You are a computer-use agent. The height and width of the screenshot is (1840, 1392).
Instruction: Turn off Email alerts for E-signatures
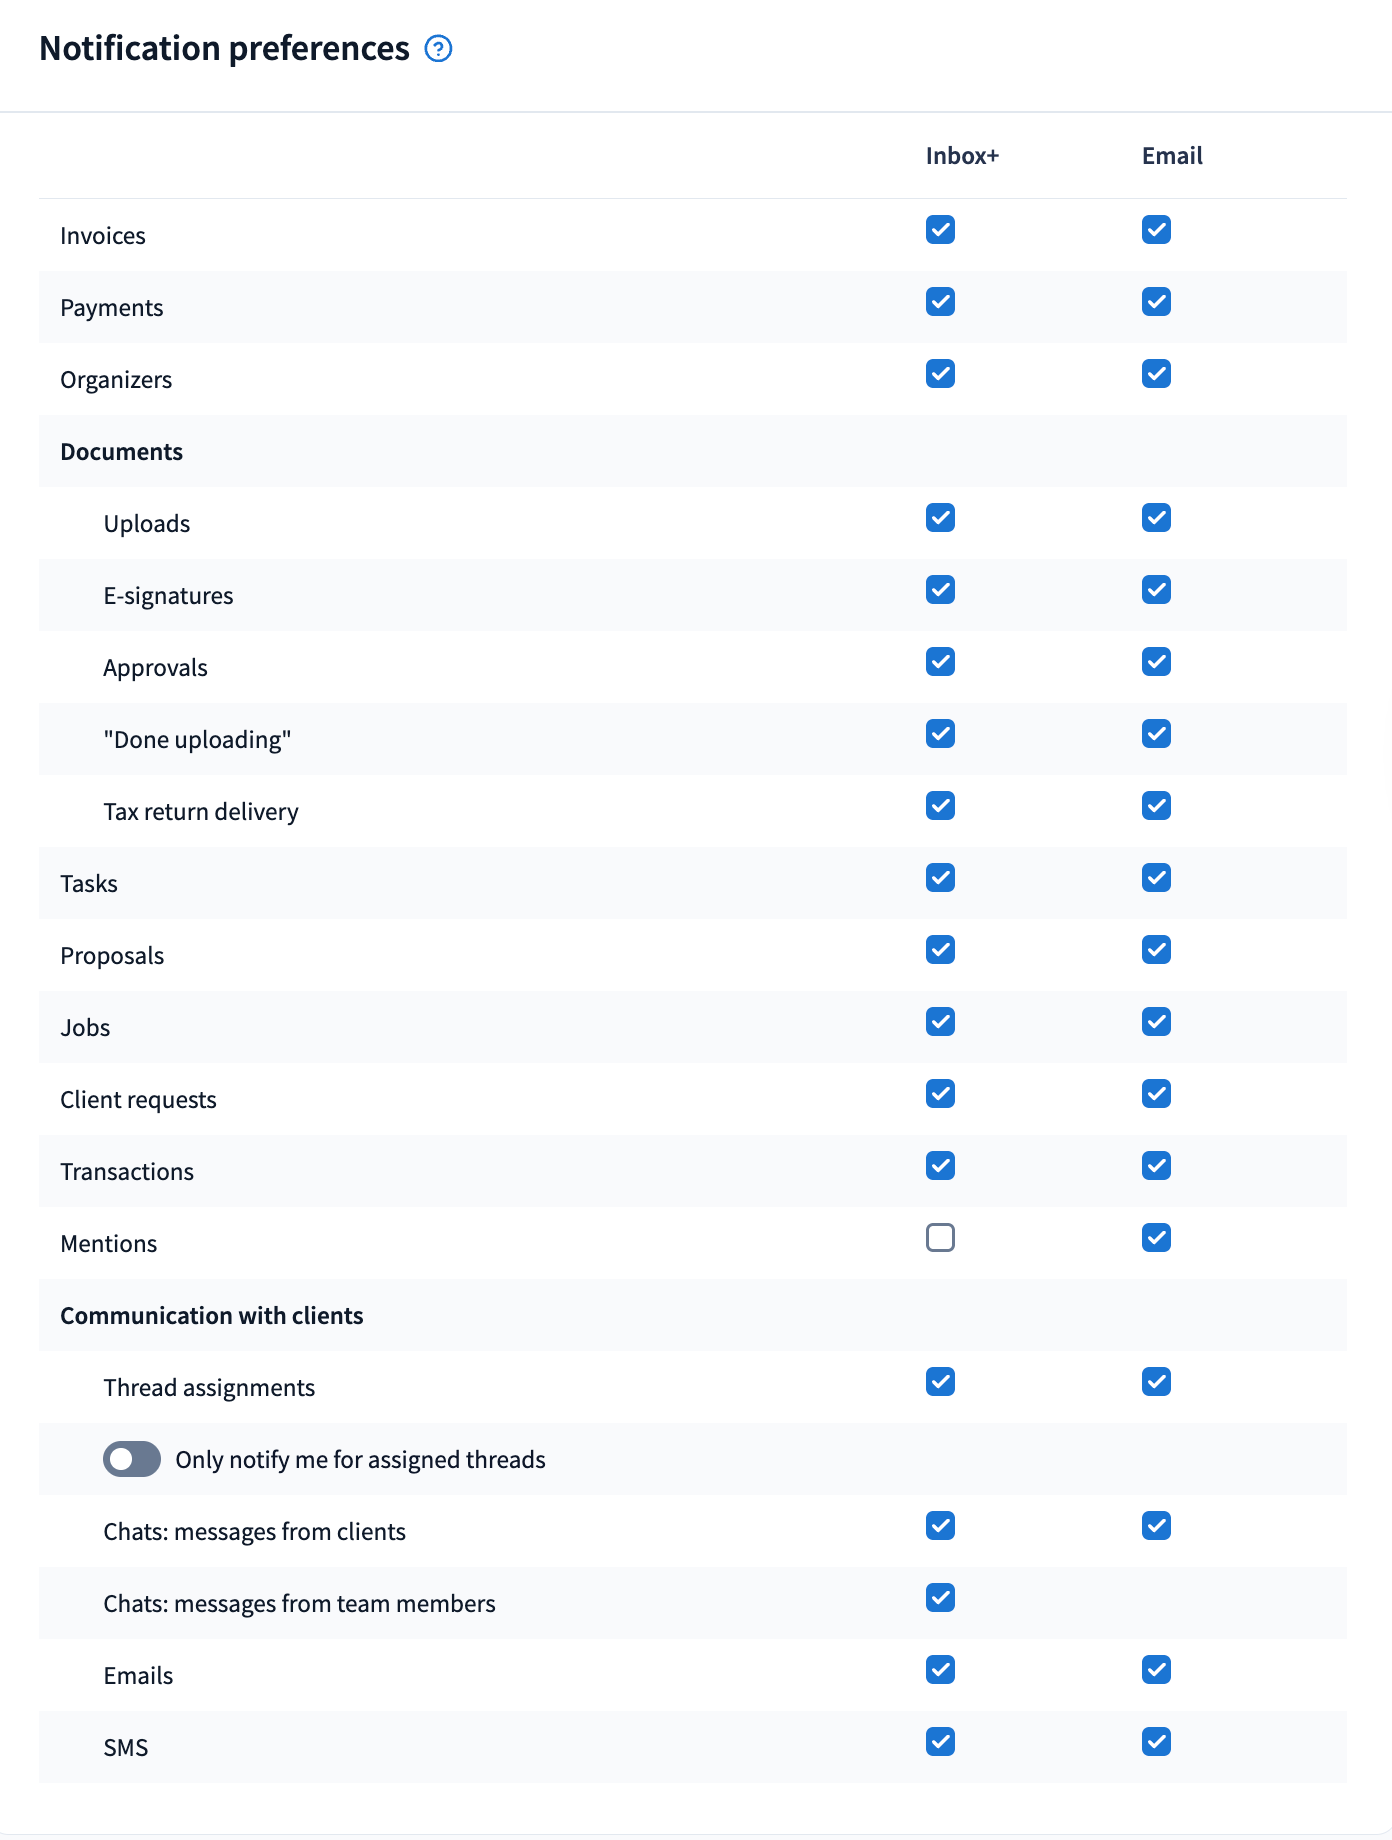tap(1156, 590)
